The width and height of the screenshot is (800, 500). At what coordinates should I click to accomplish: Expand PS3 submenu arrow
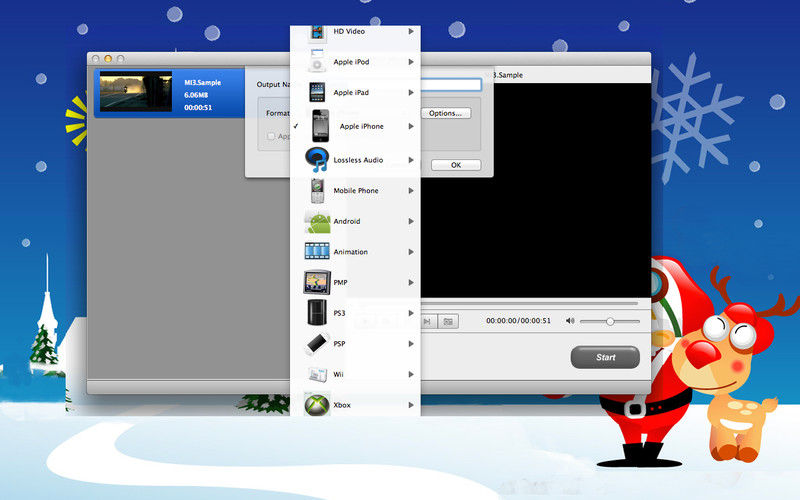point(411,313)
